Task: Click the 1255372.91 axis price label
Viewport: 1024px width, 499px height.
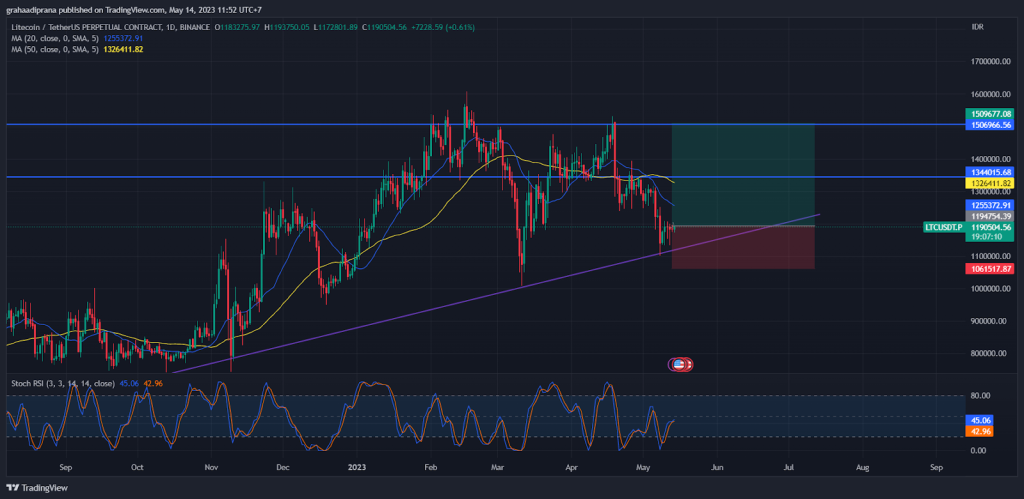Action: [990, 204]
